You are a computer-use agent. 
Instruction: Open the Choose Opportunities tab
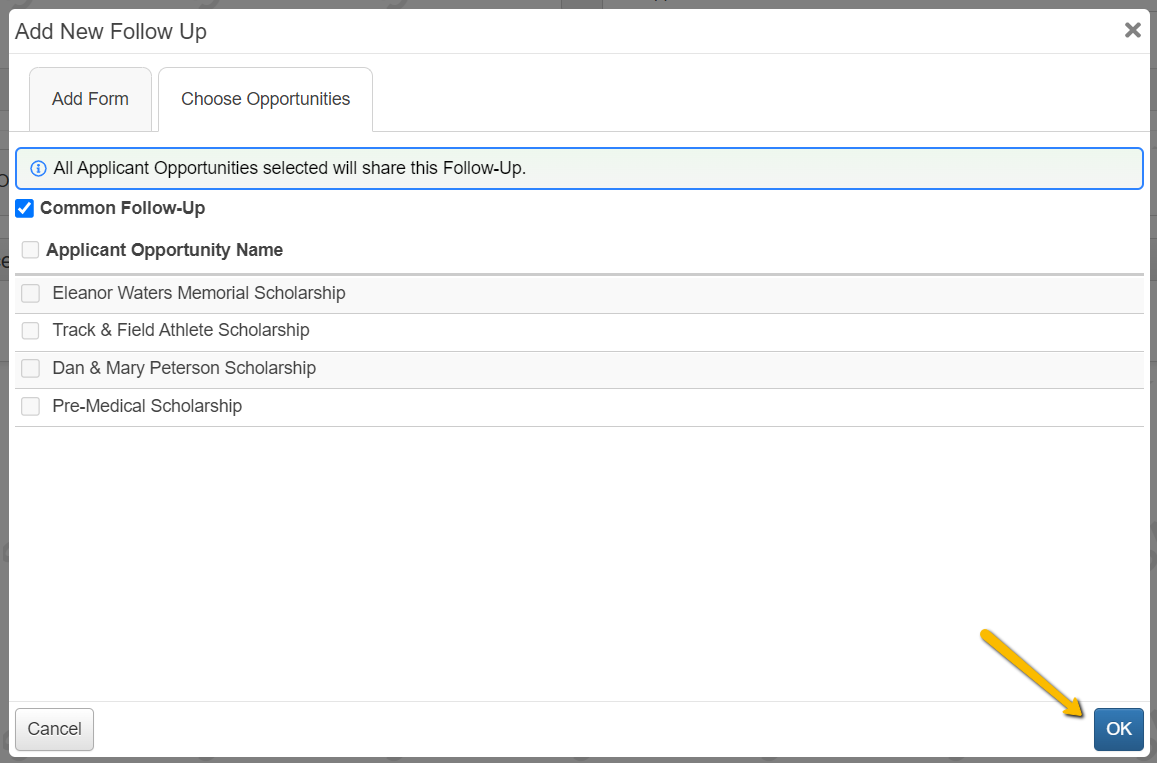[265, 99]
